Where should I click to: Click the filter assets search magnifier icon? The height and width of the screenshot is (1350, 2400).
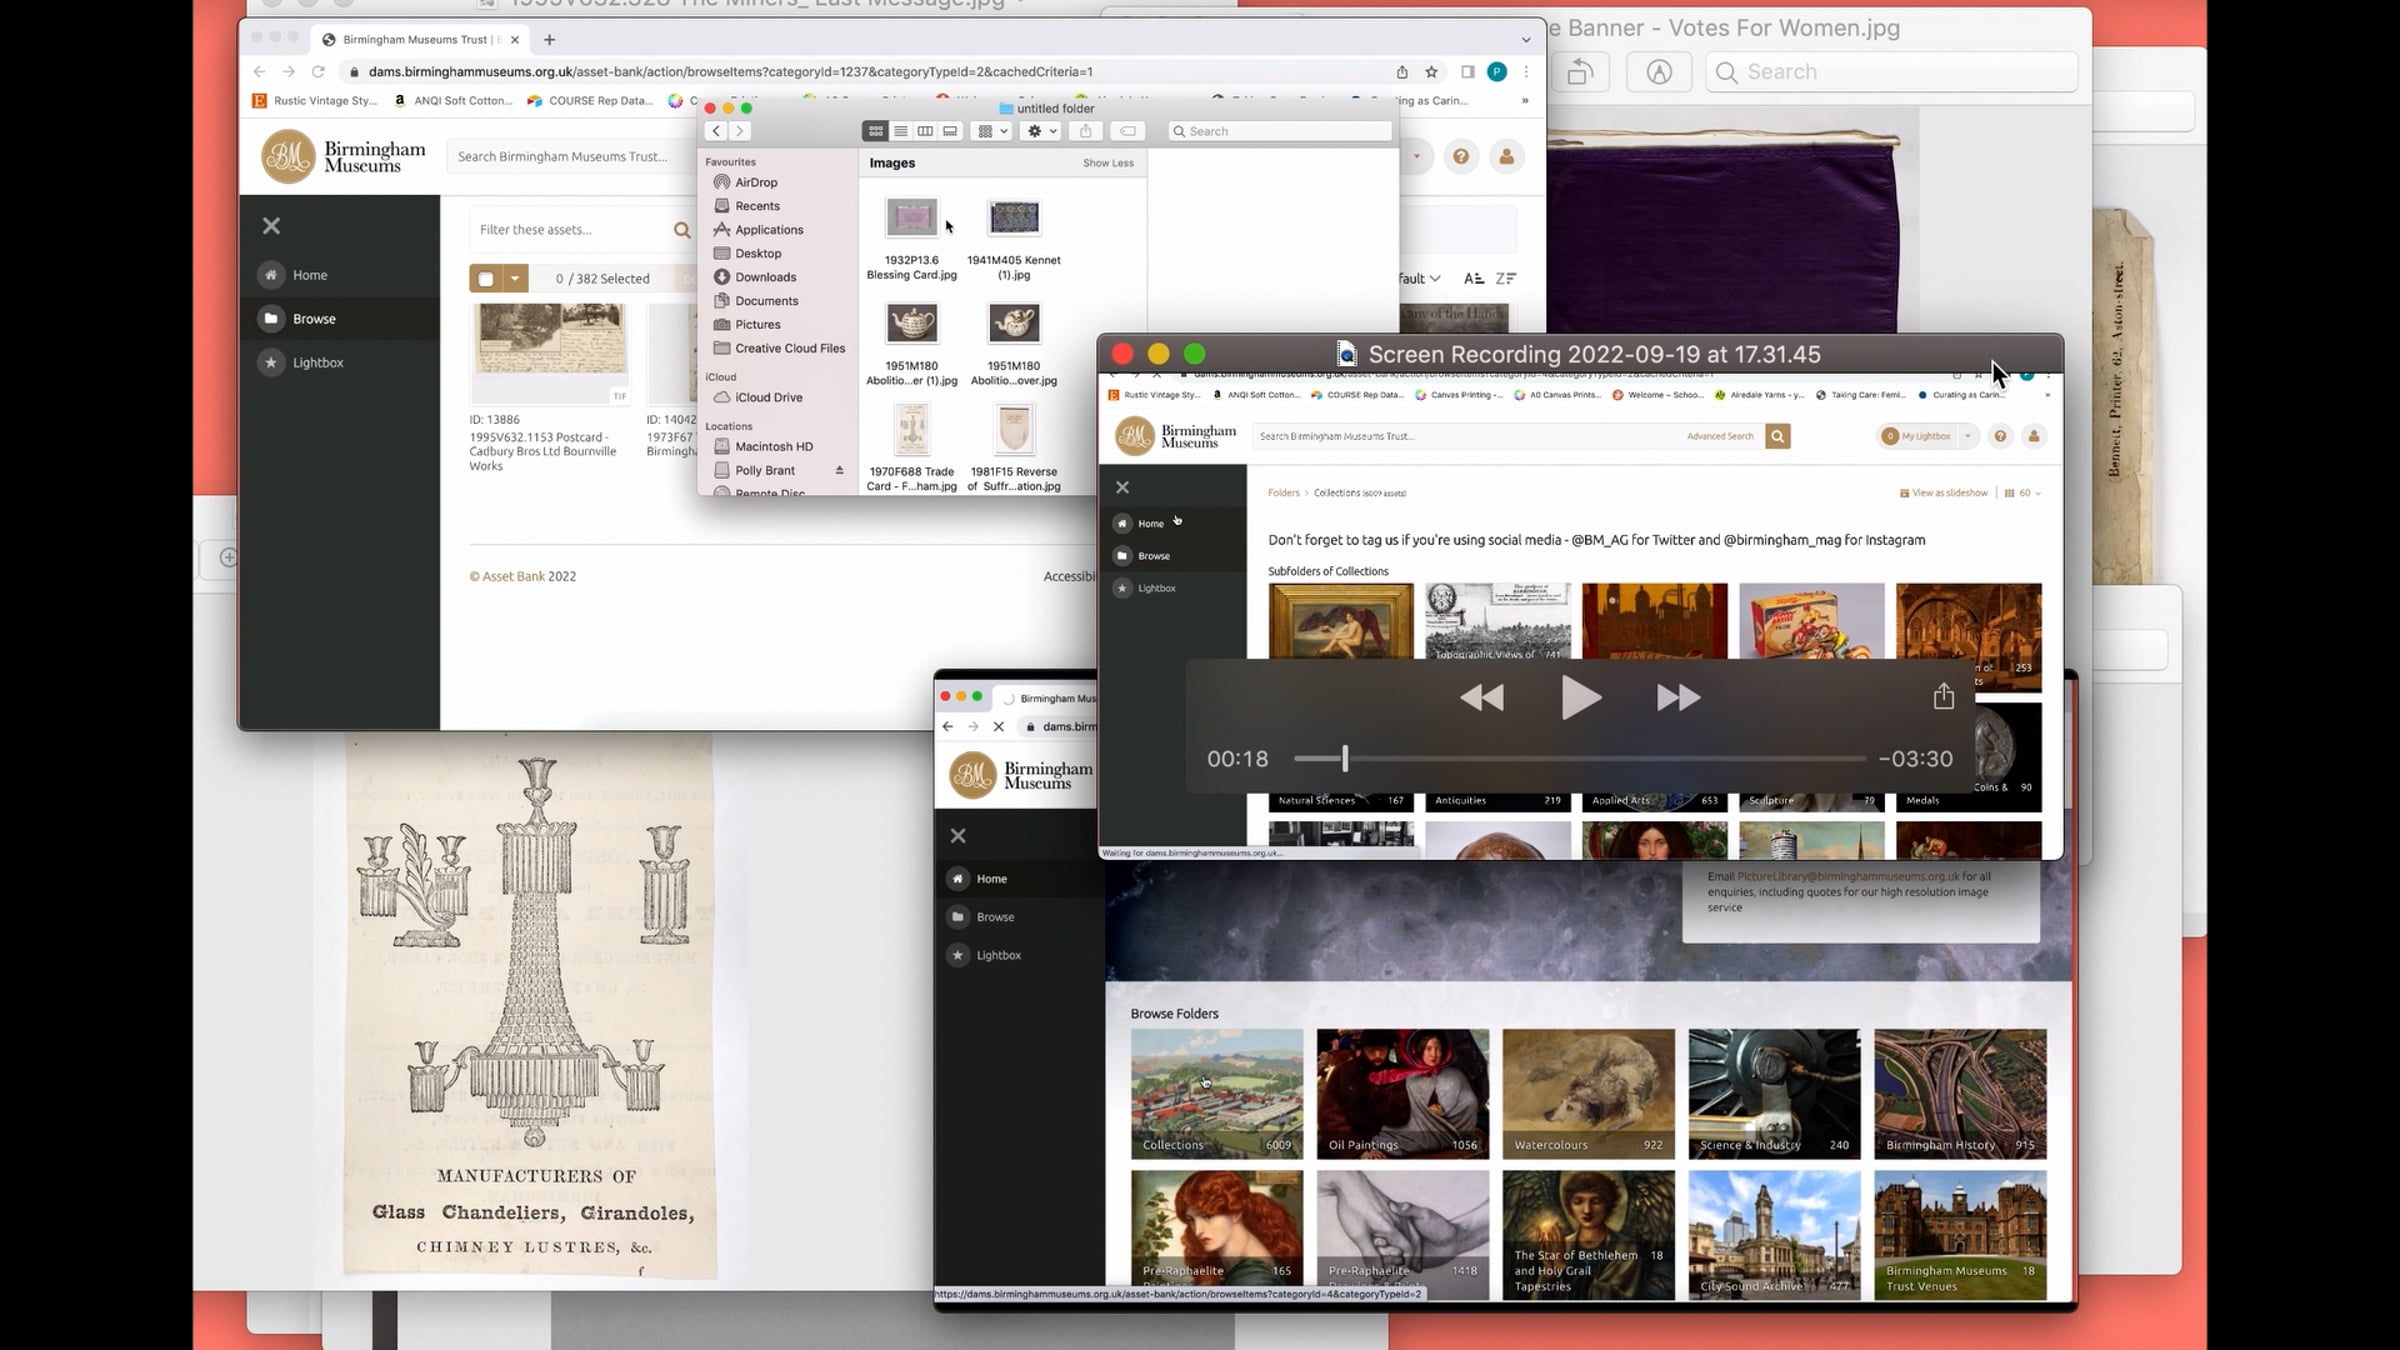(682, 230)
